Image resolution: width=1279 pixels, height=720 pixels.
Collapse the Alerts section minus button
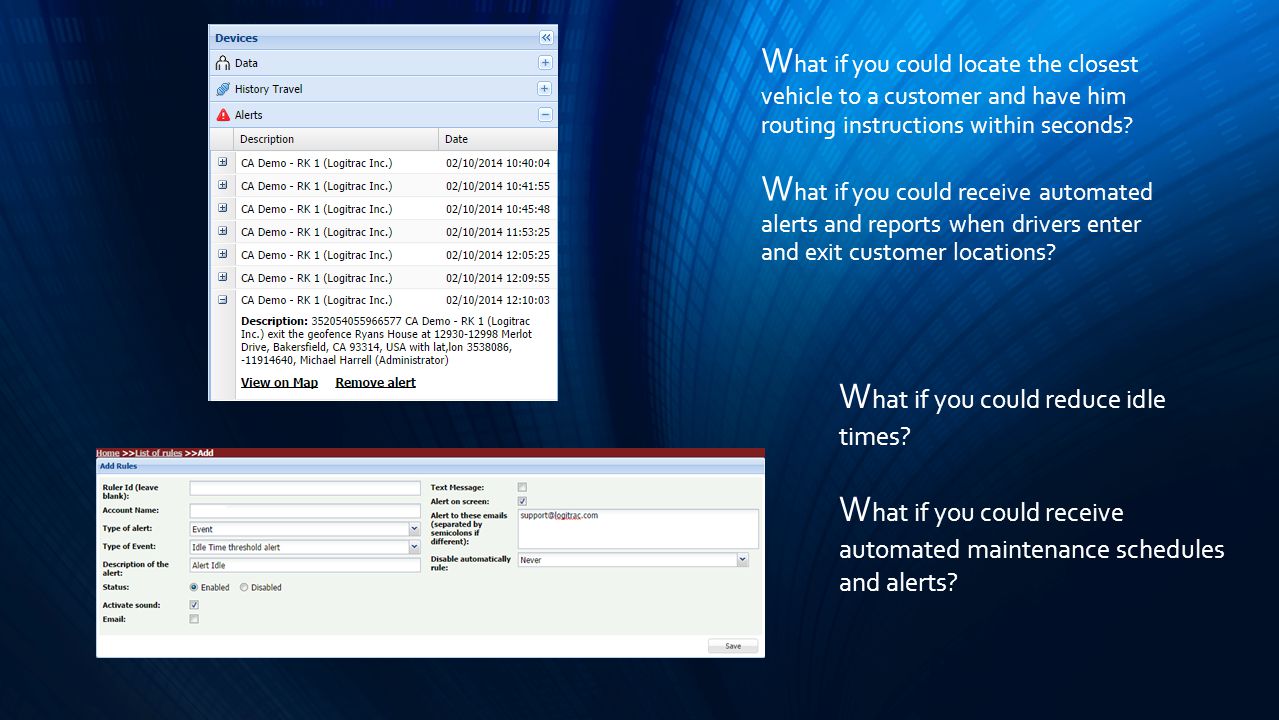[x=545, y=115]
